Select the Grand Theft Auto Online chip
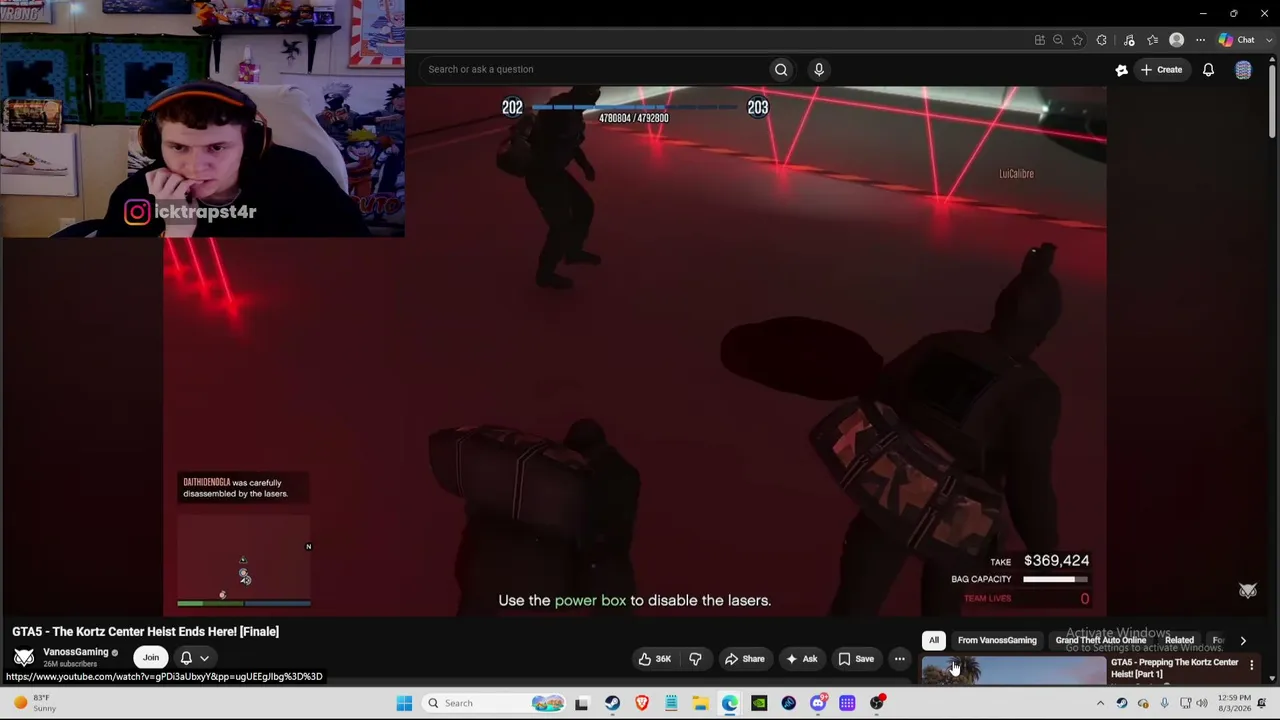Image resolution: width=1280 pixels, height=720 pixels. [x=1100, y=641]
